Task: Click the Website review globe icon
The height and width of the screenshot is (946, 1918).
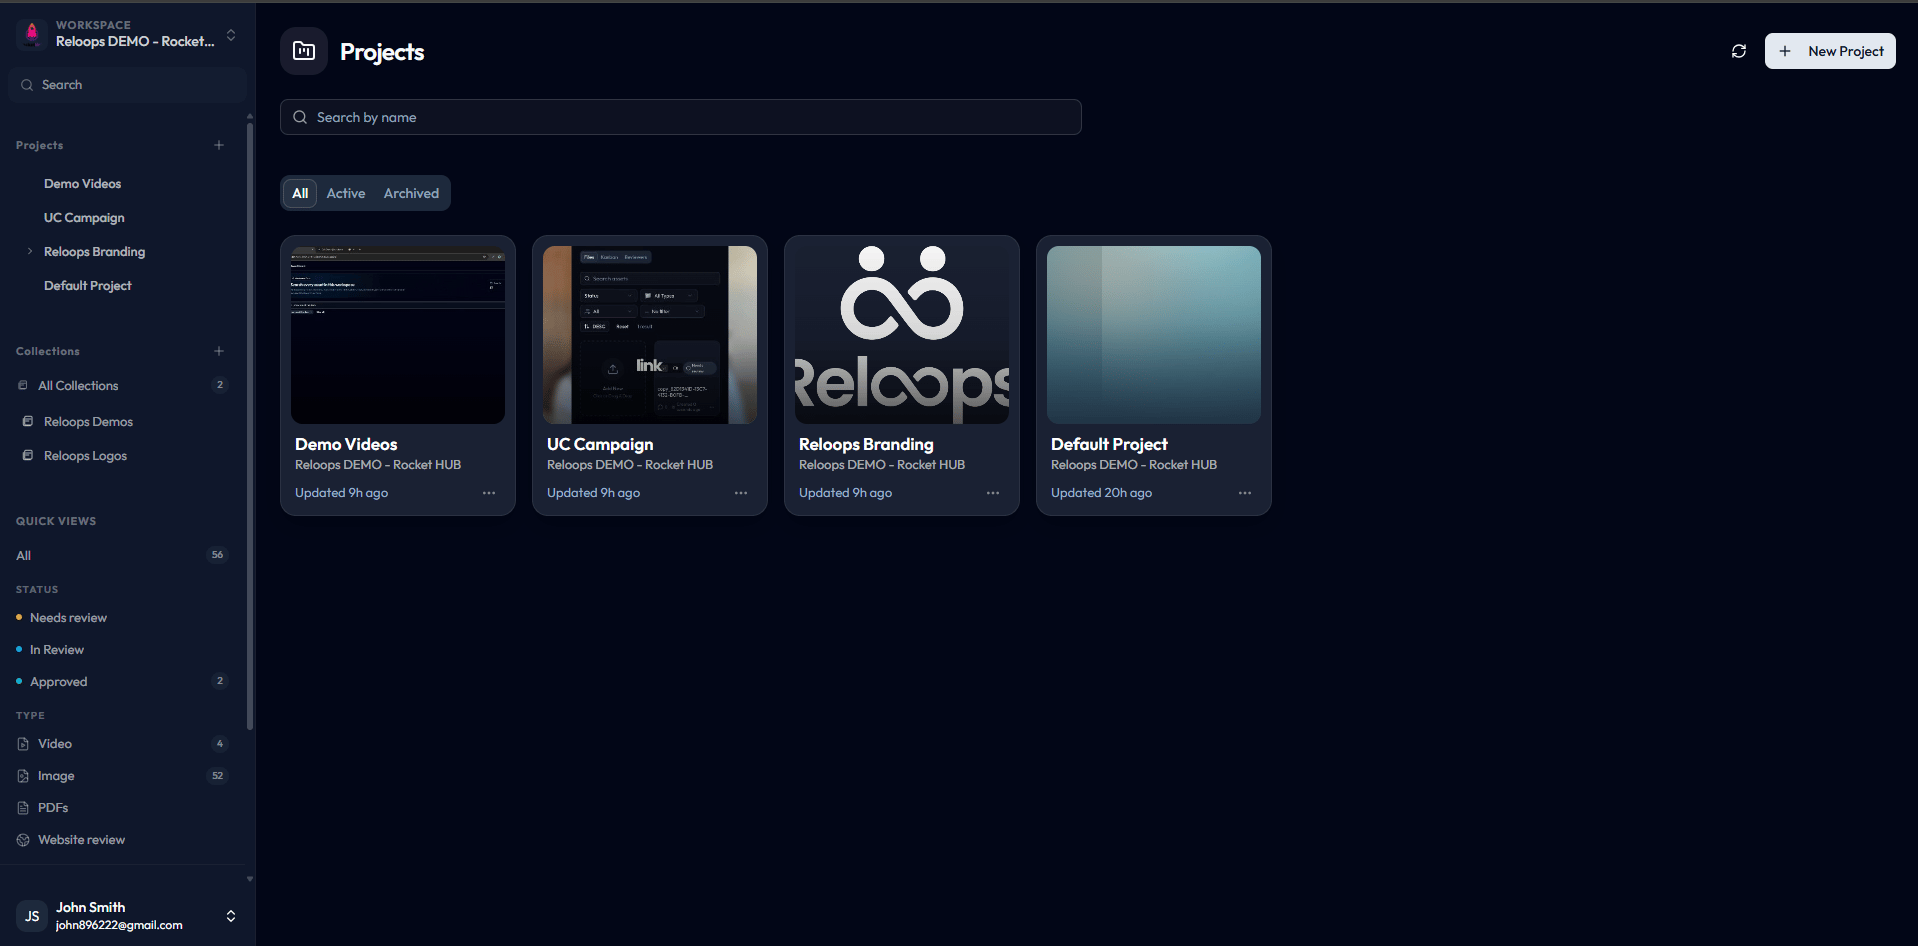Action: (23, 840)
